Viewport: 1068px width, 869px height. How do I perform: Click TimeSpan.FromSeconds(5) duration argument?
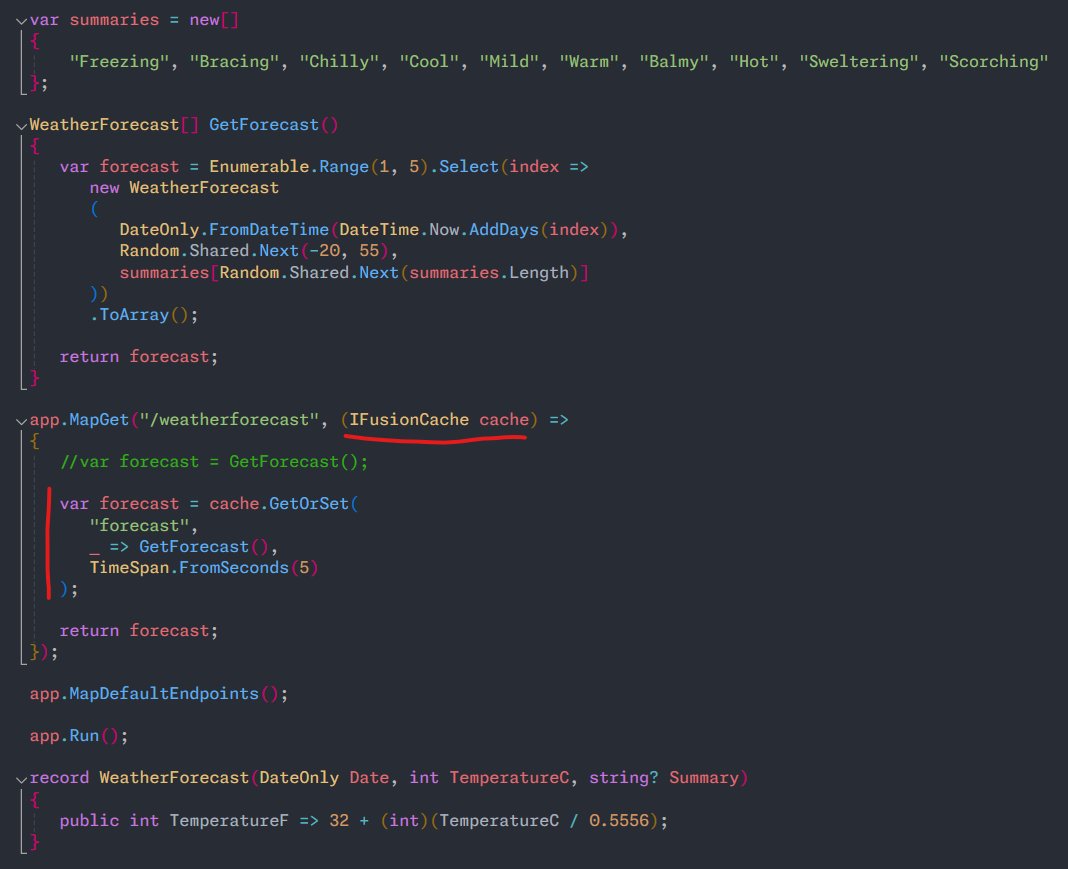tap(204, 568)
